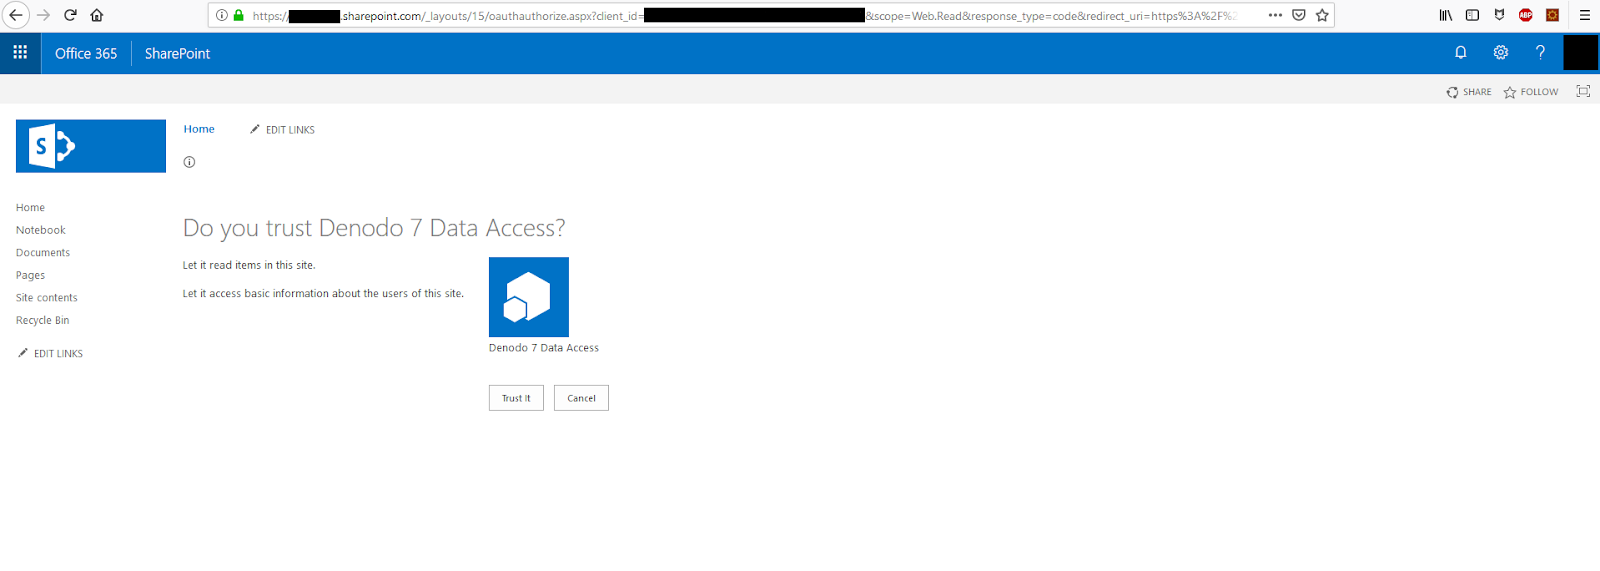
Task: Follow this site with the FOLLOW star
Action: pyautogui.click(x=1531, y=92)
